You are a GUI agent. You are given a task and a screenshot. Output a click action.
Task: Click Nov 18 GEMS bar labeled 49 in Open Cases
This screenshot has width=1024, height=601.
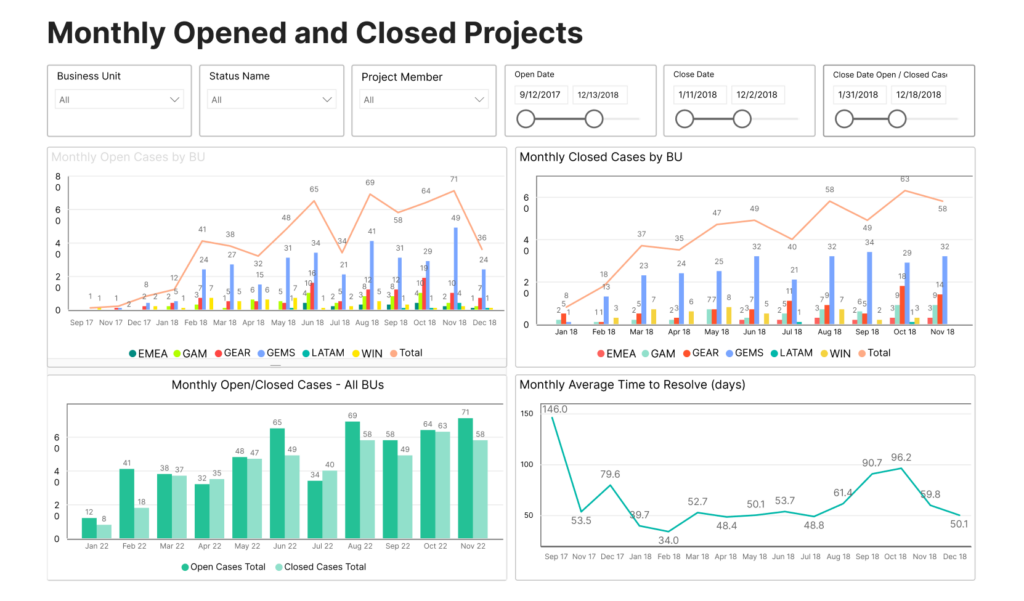coord(456,268)
